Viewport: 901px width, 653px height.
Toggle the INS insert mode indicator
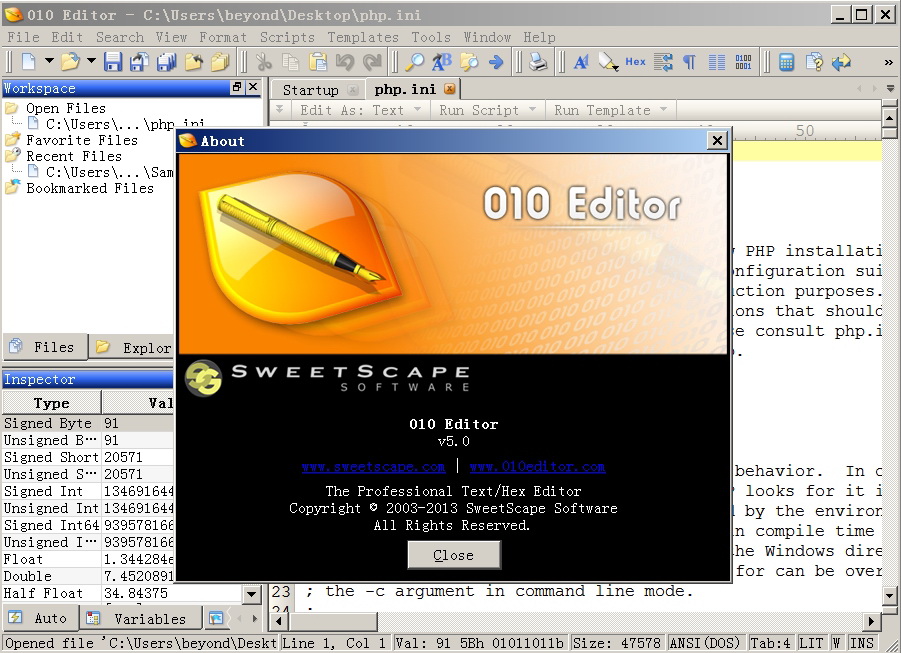(x=862, y=643)
